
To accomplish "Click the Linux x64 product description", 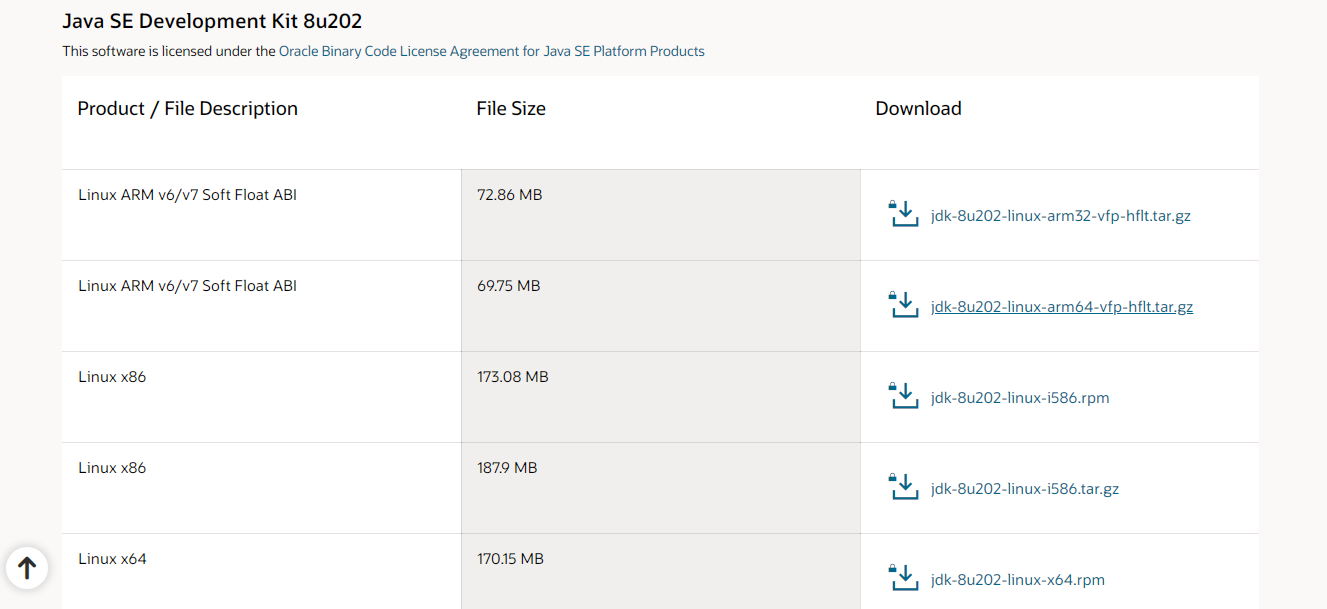I will tap(112, 558).
